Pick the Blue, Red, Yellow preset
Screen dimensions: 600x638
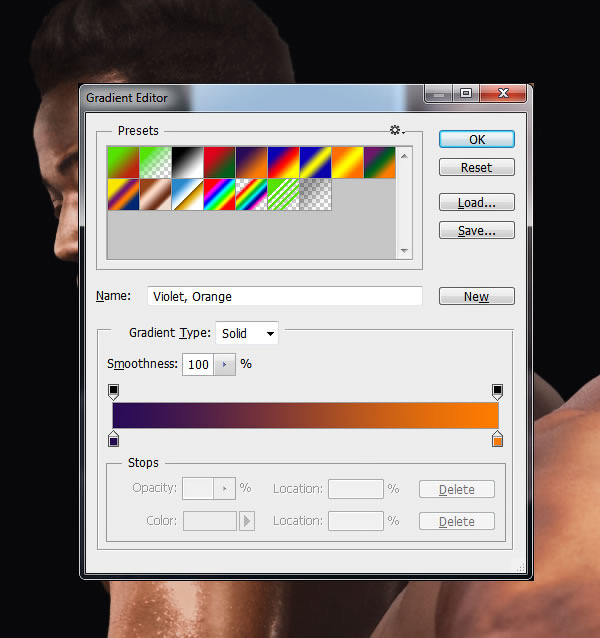[284, 163]
